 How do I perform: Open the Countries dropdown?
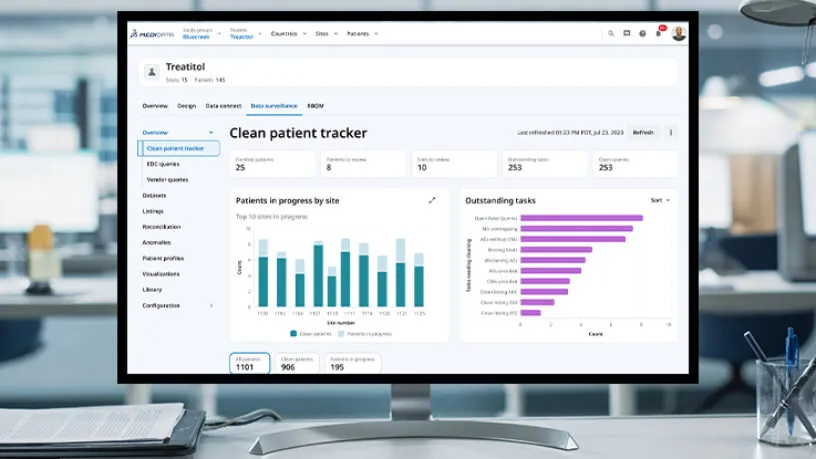[x=288, y=34]
